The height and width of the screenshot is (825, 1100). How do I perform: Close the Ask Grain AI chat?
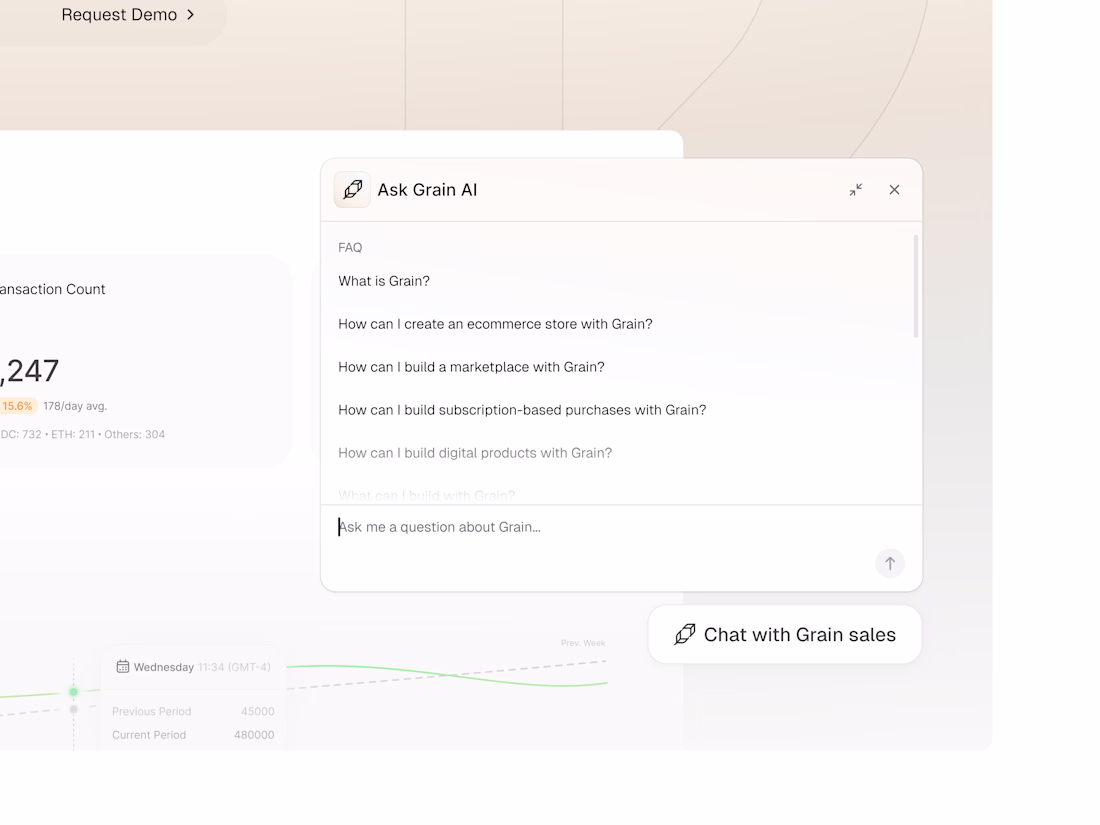coord(894,190)
